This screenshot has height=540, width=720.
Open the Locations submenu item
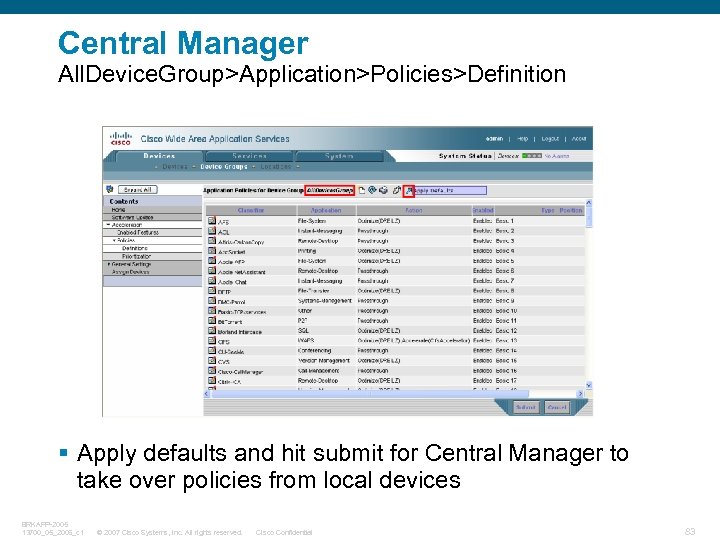pyautogui.click(x=276, y=167)
